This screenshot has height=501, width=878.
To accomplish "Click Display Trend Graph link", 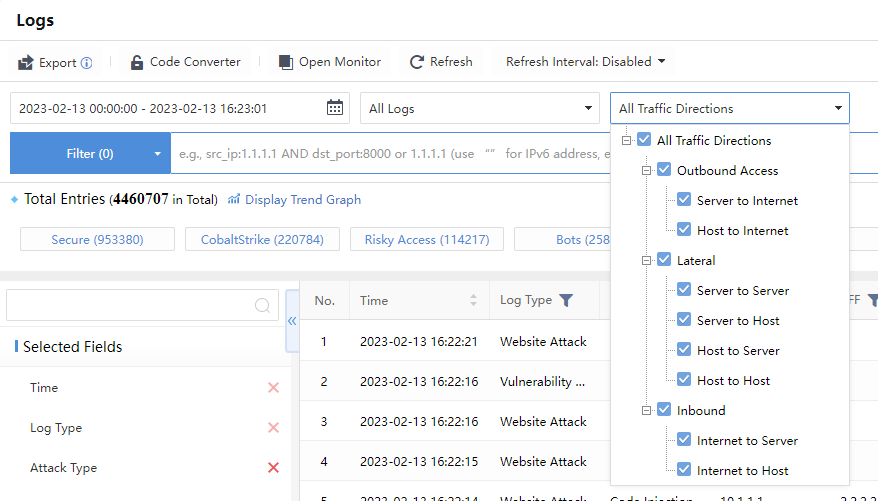I will click(303, 200).
